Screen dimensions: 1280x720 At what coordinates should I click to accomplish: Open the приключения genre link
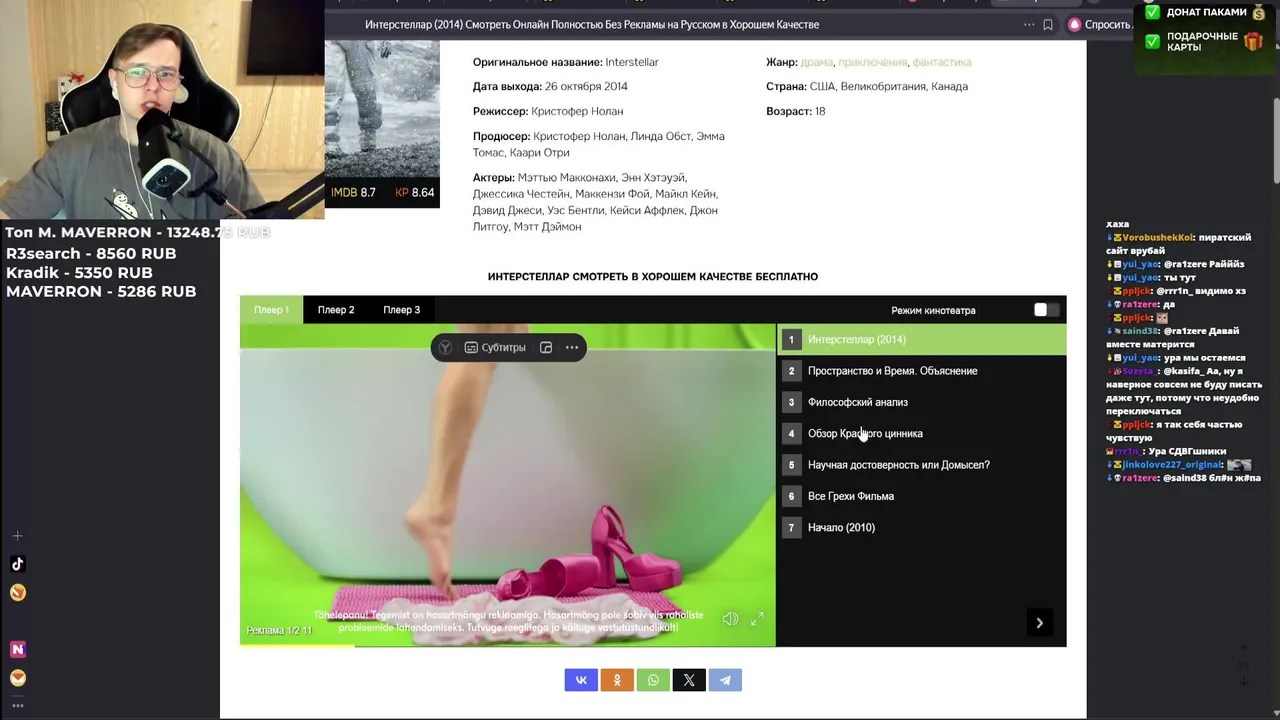872,62
